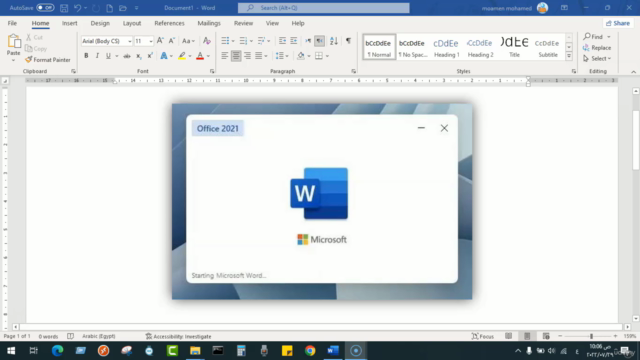Image resolution: width=640 pixels, height=360 pixels.
Task: Sort the selected text
Action: pyautogui.click(x=334, y=41)
